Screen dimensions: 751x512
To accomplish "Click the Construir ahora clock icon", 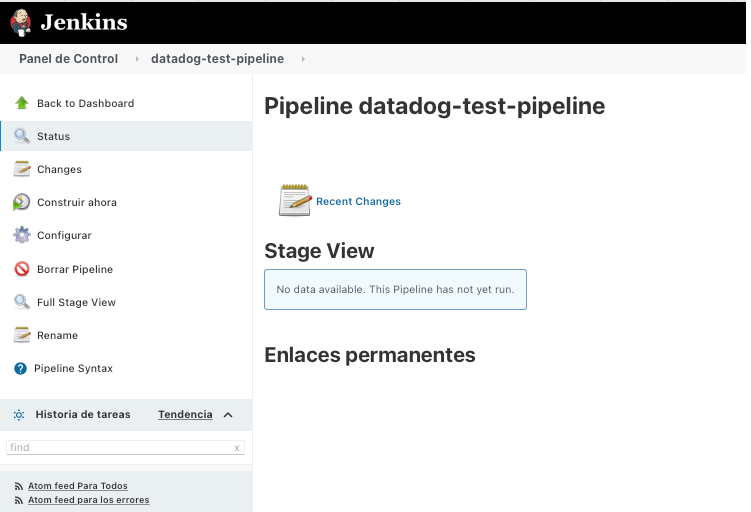I will [22, 202].
